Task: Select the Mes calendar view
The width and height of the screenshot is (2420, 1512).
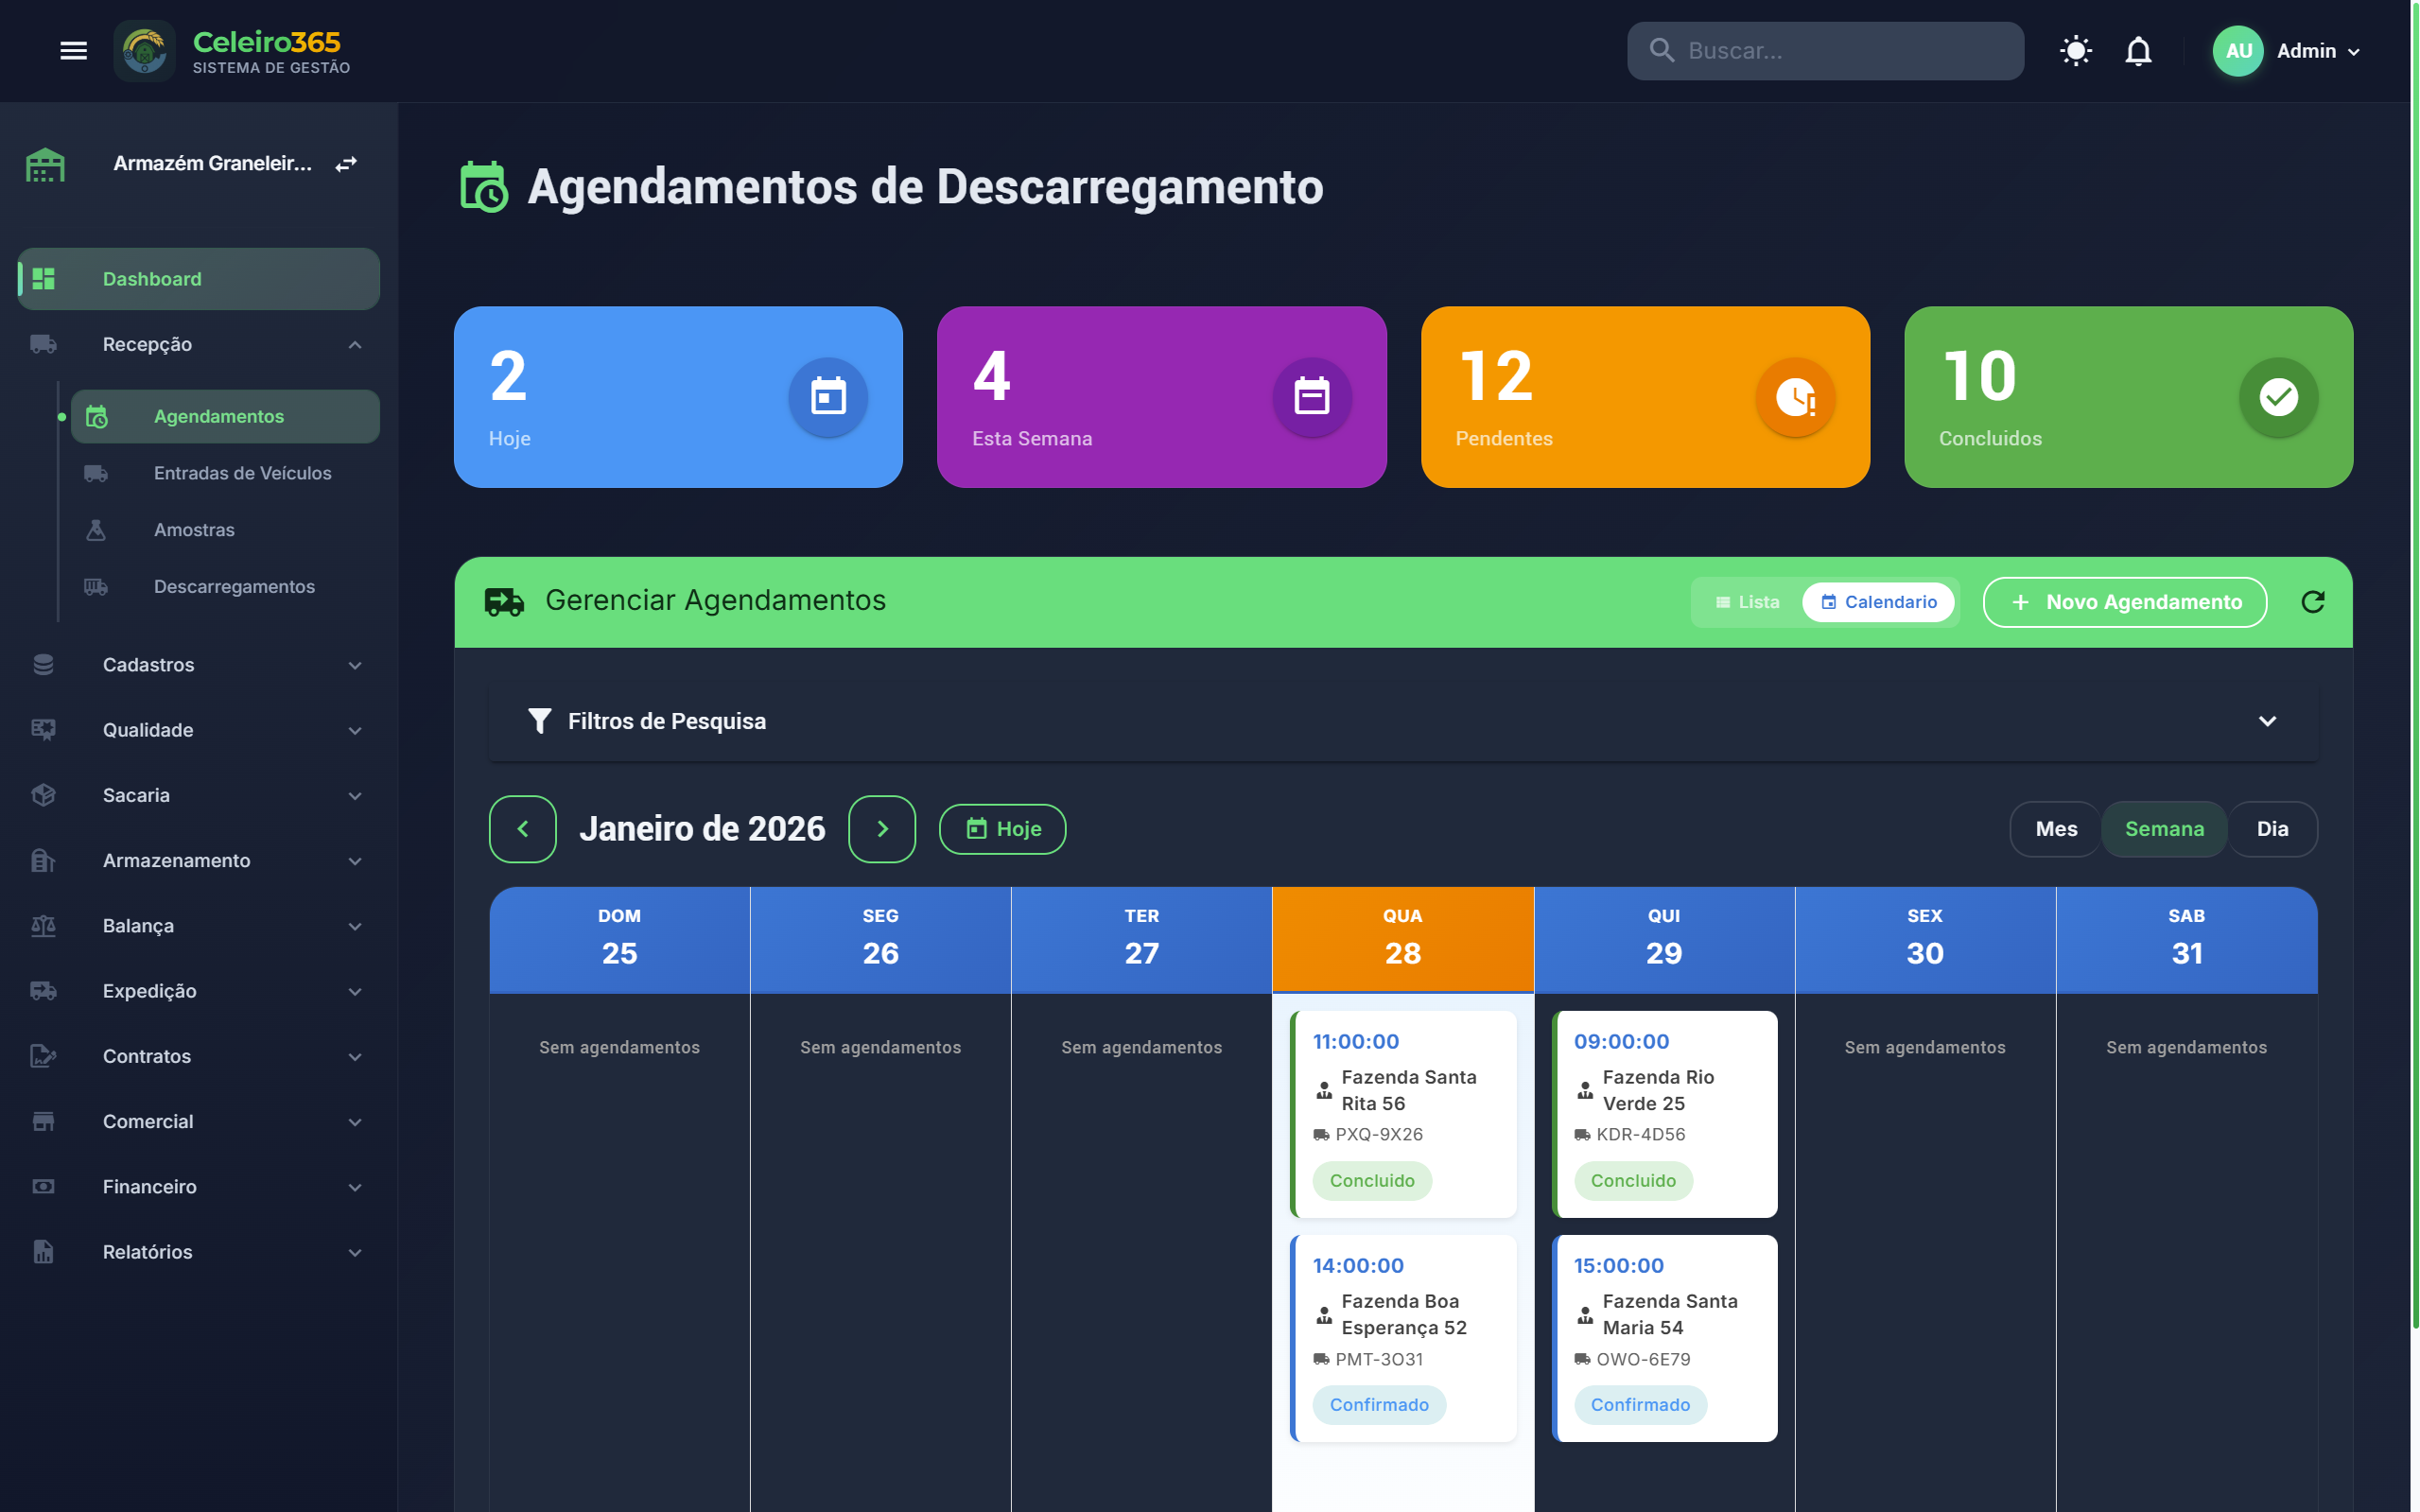Action: point(2055,829)
